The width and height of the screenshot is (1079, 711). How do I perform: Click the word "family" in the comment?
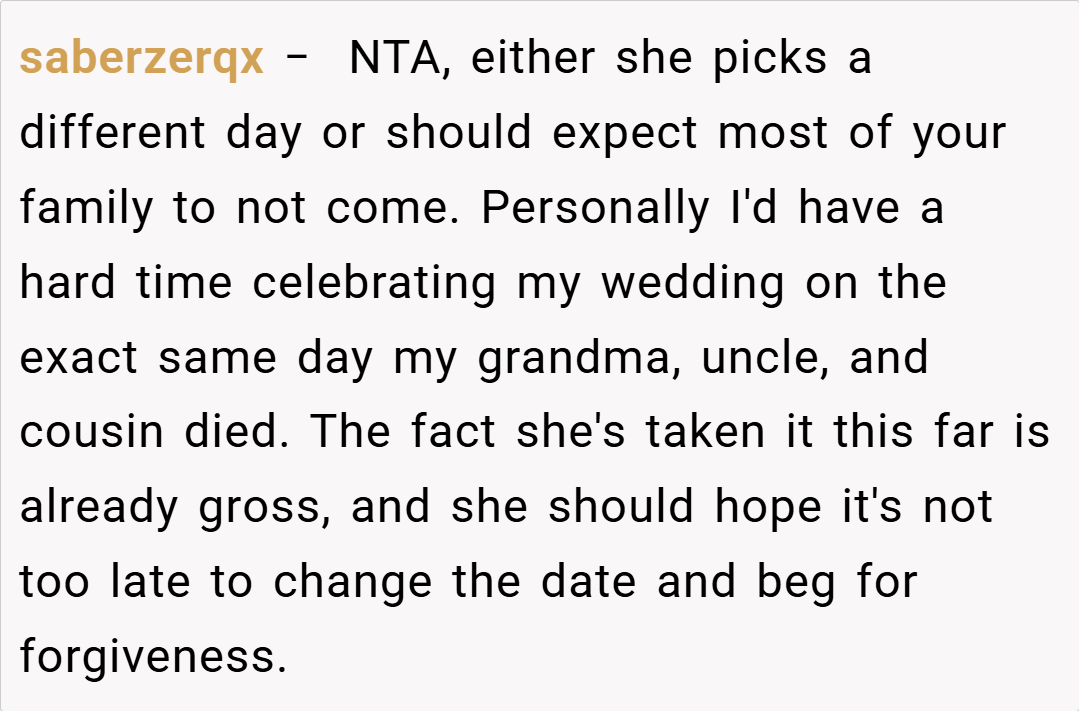(x=86, y=209)
